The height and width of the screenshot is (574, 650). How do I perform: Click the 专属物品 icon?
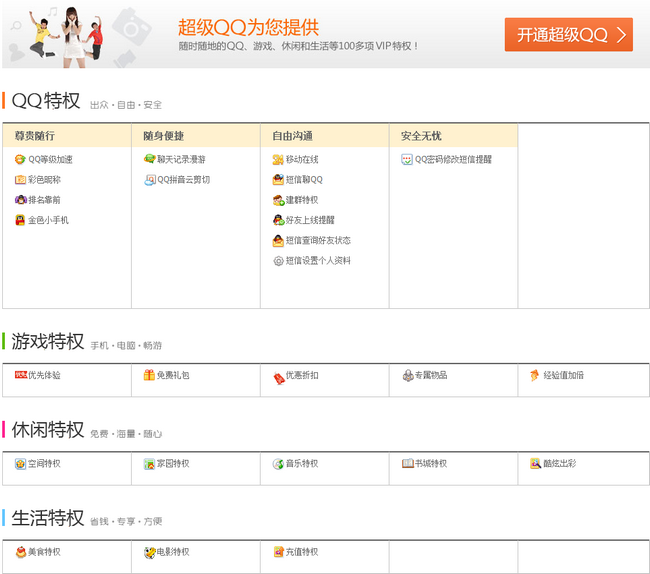408,375
